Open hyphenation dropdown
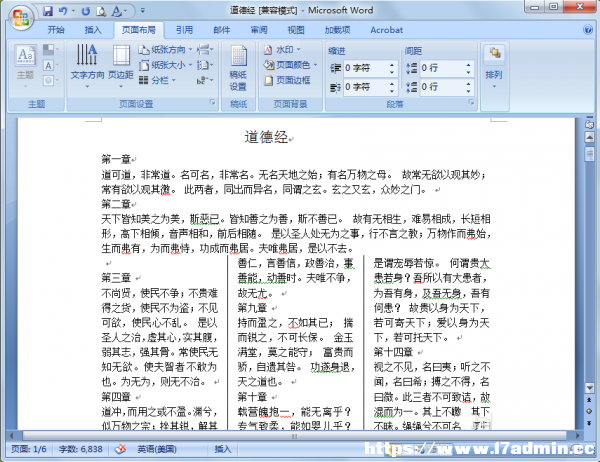The width and height of the screenshot is (600, 462). (x=205, y=80)
